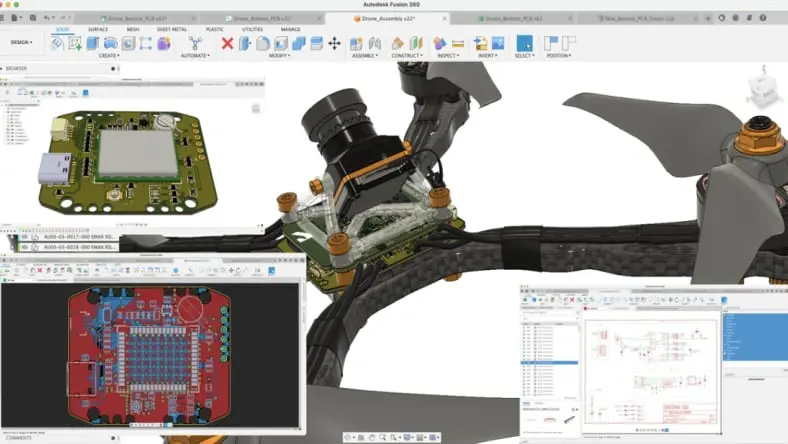Expand the ASSEMBLE menu dropdown
Screen dimensions: 788x444
(365, 55)
